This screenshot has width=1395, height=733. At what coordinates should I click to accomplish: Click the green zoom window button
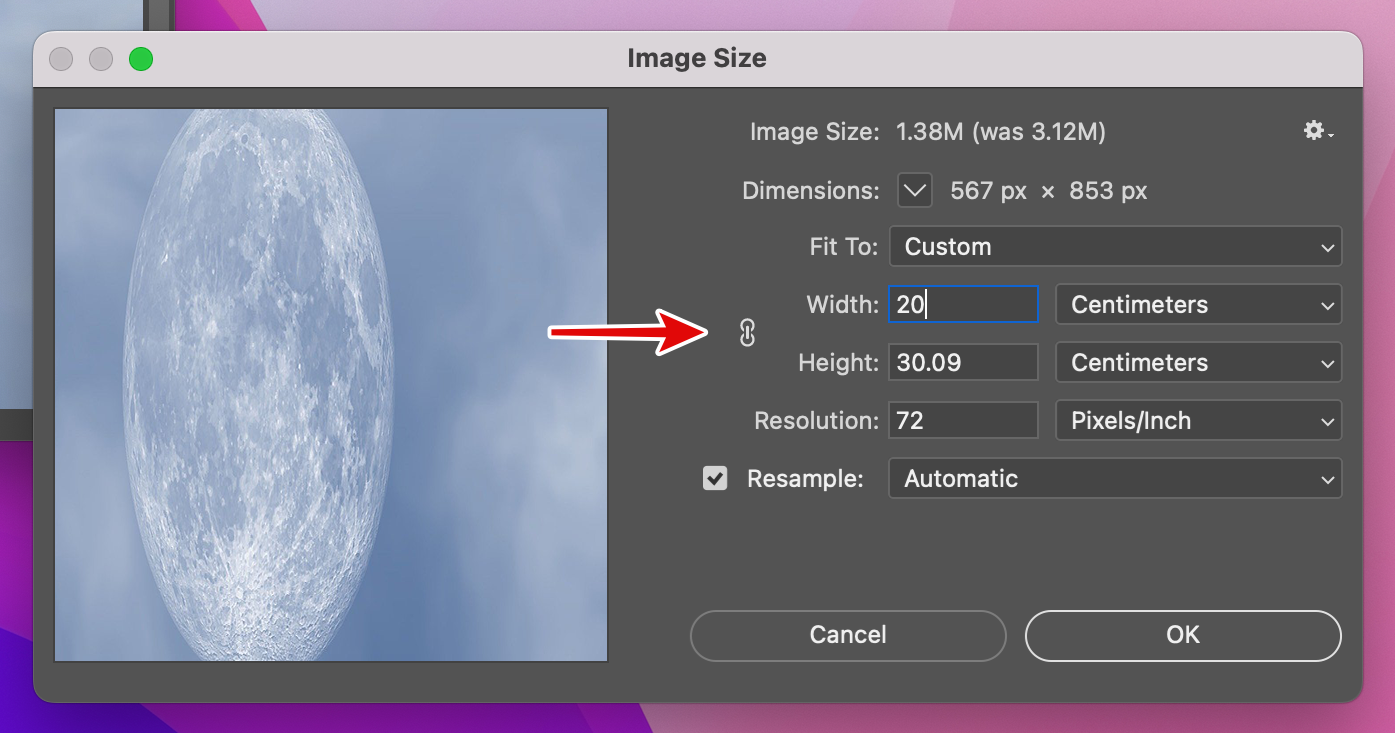pos(141,59)
